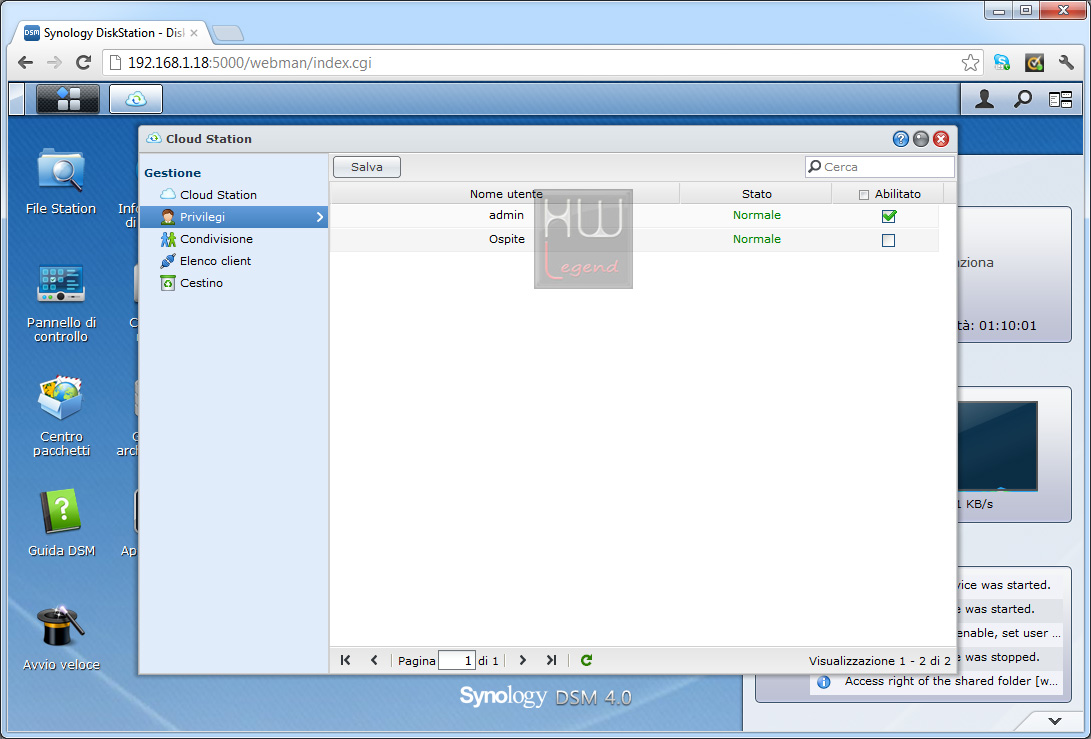The height and width of the screenshot is (739, 1091).
Task: Refresh the user privileges list
Action: tap(587, 660)
